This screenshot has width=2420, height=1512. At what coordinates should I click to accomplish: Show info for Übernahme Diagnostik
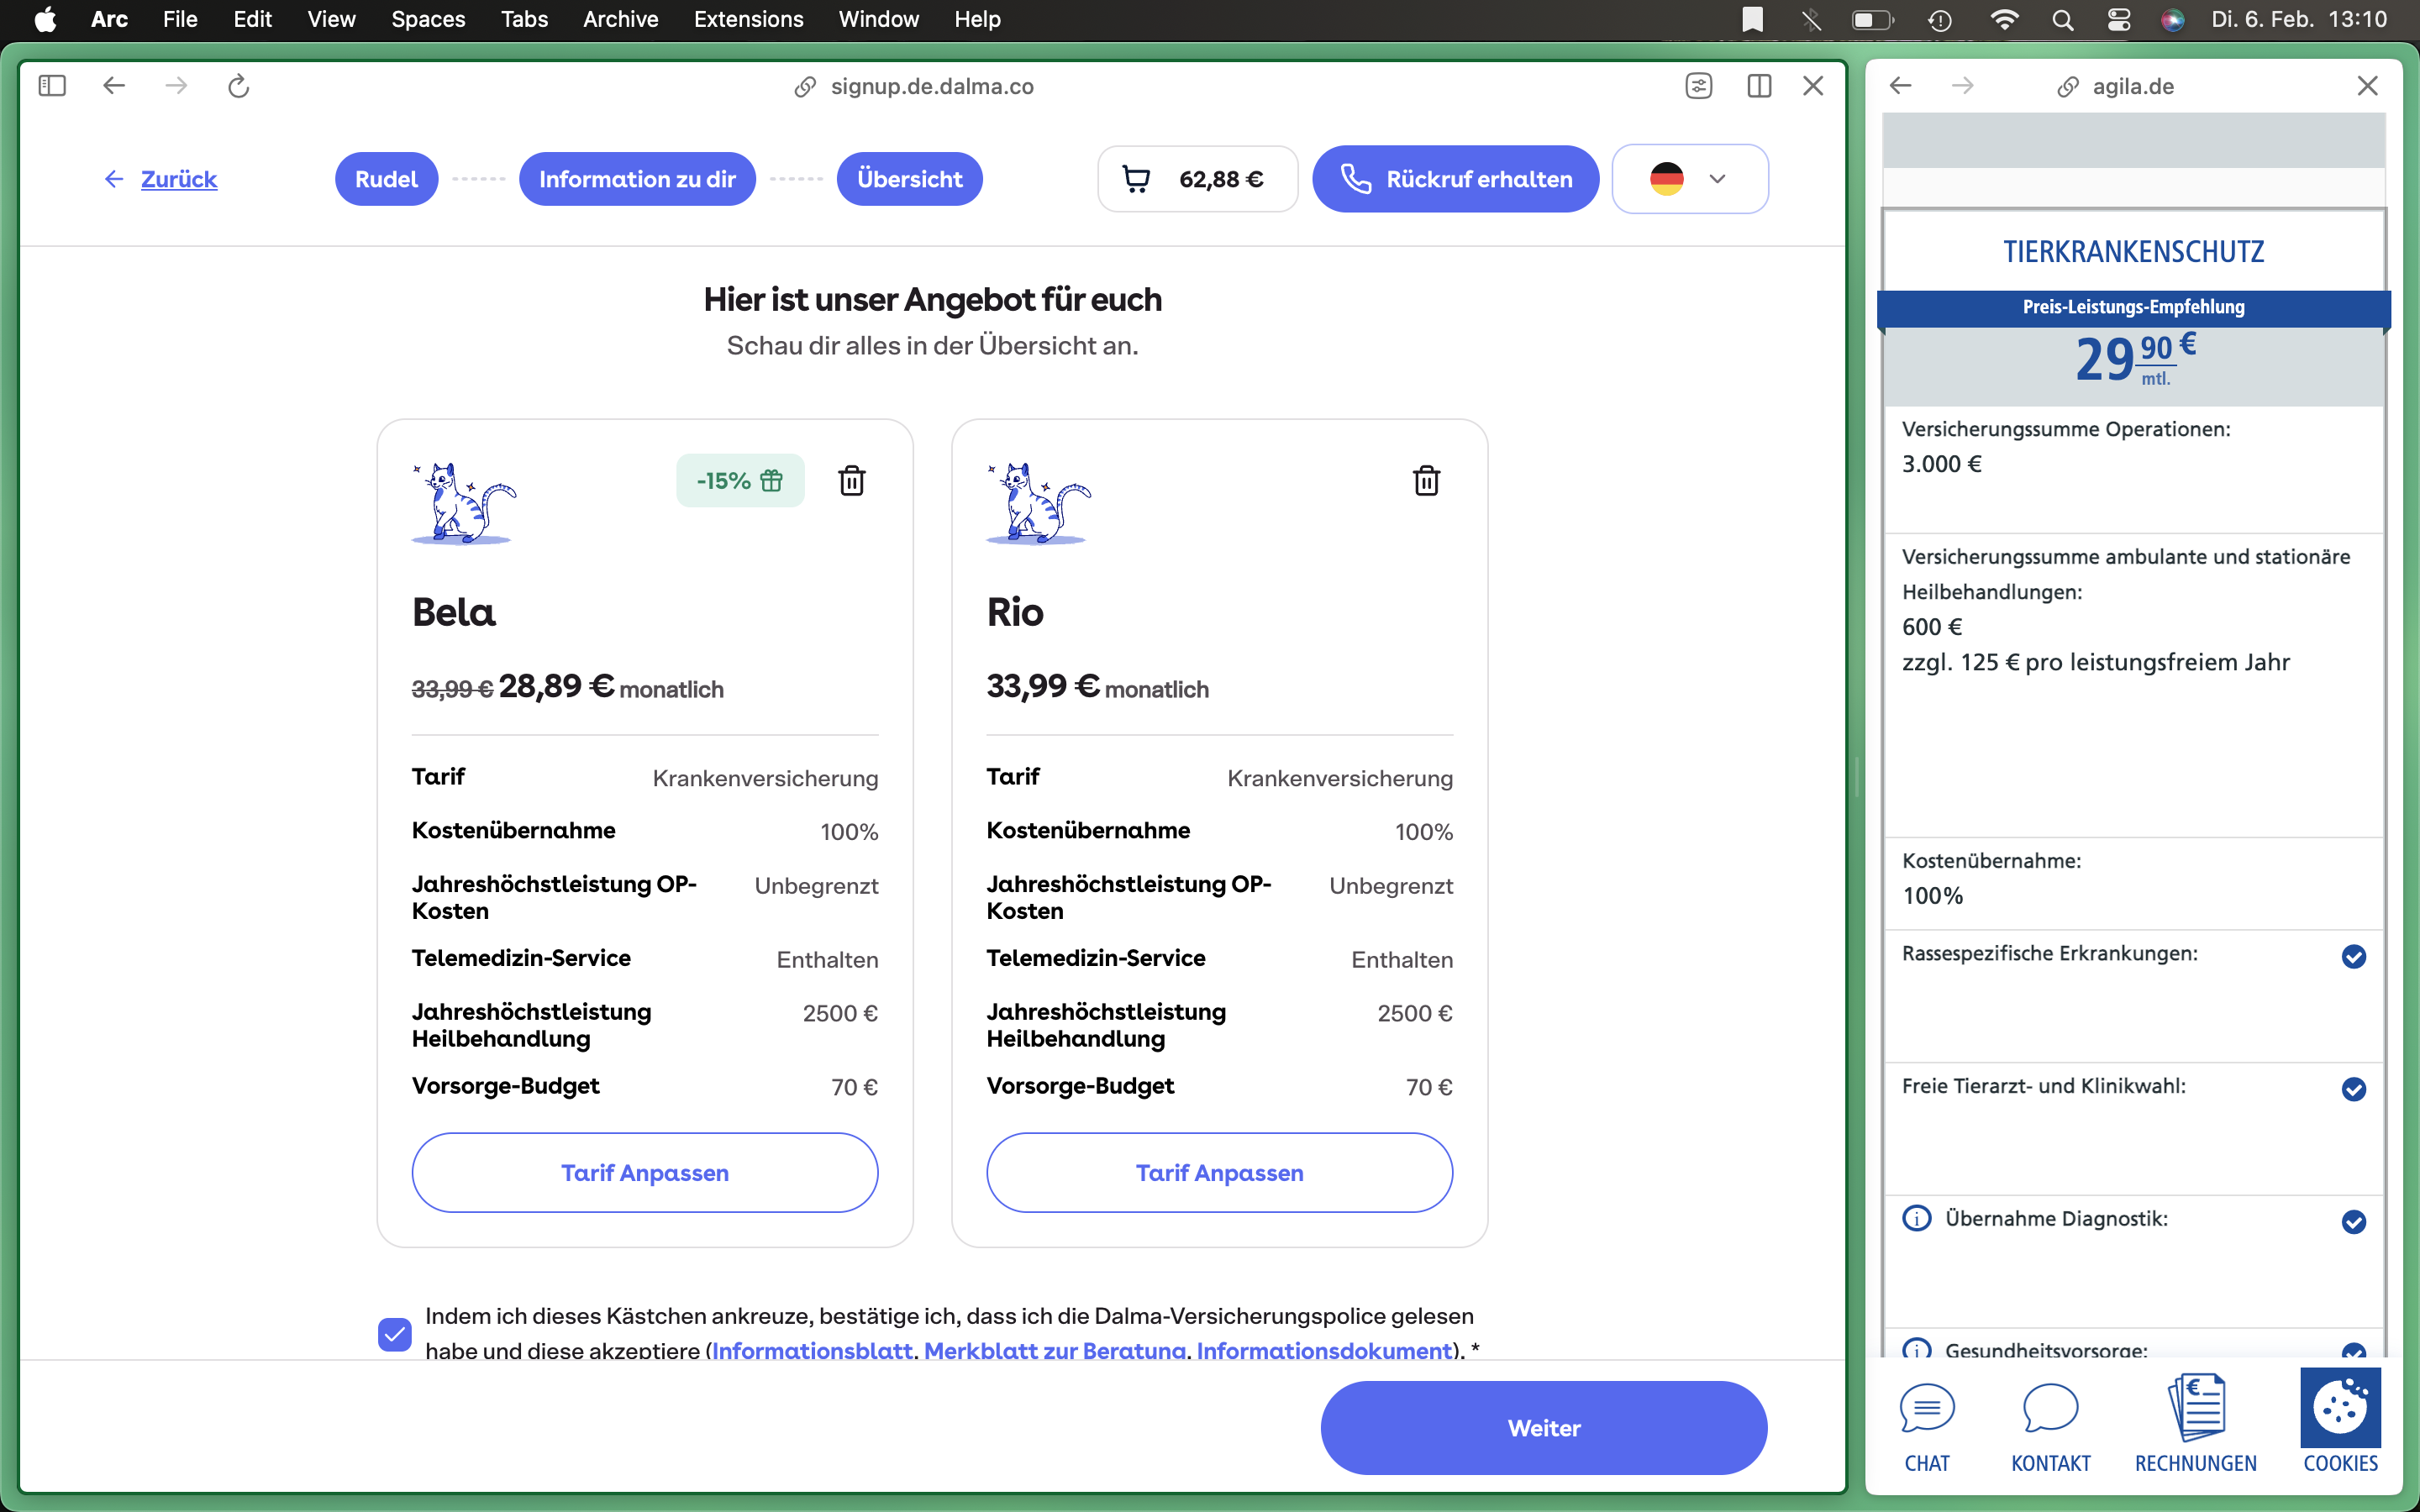[1917, 1218]
